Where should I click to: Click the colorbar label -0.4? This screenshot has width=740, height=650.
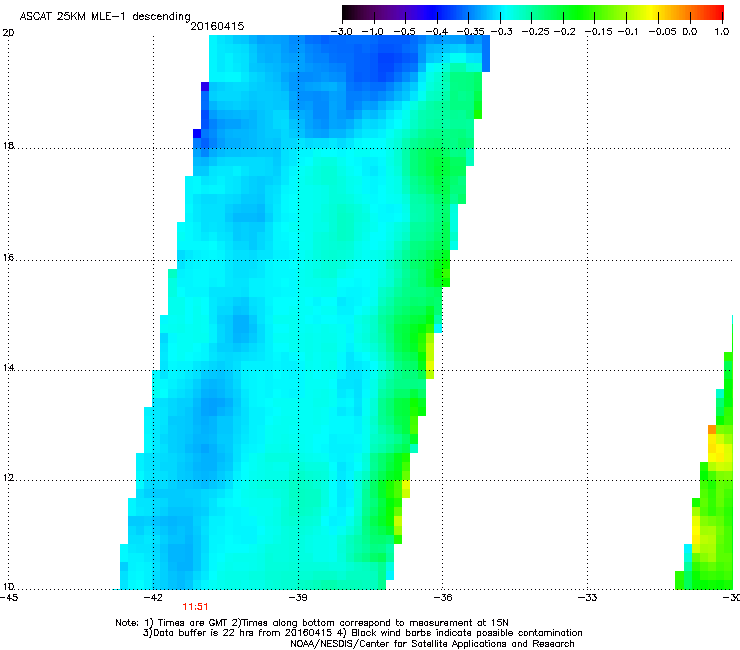click(x=437, y=32)
